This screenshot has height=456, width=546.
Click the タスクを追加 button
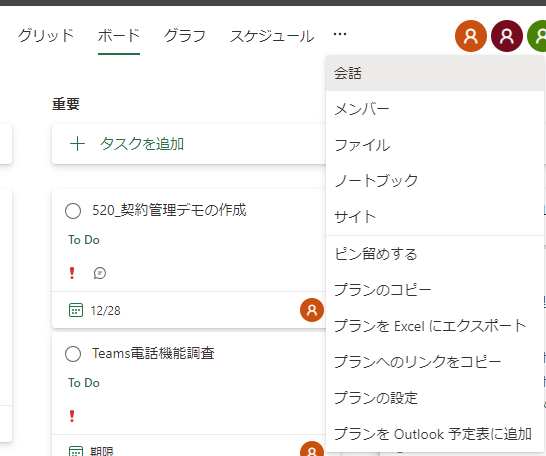[x=189, y=144]
